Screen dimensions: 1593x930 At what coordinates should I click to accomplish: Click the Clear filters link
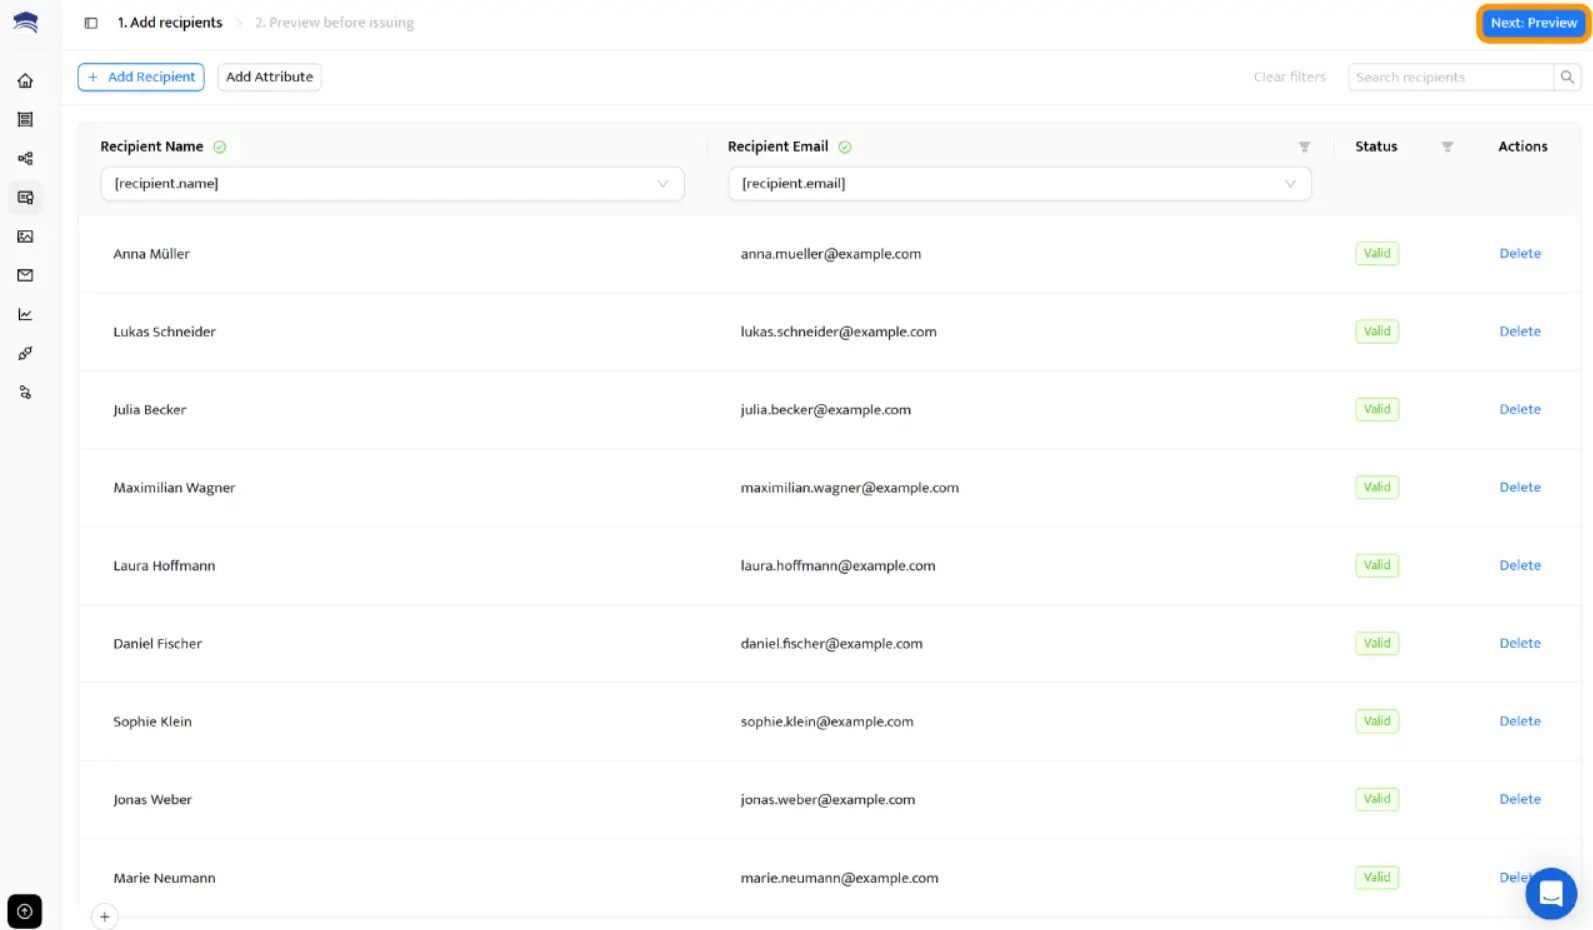1289,77
